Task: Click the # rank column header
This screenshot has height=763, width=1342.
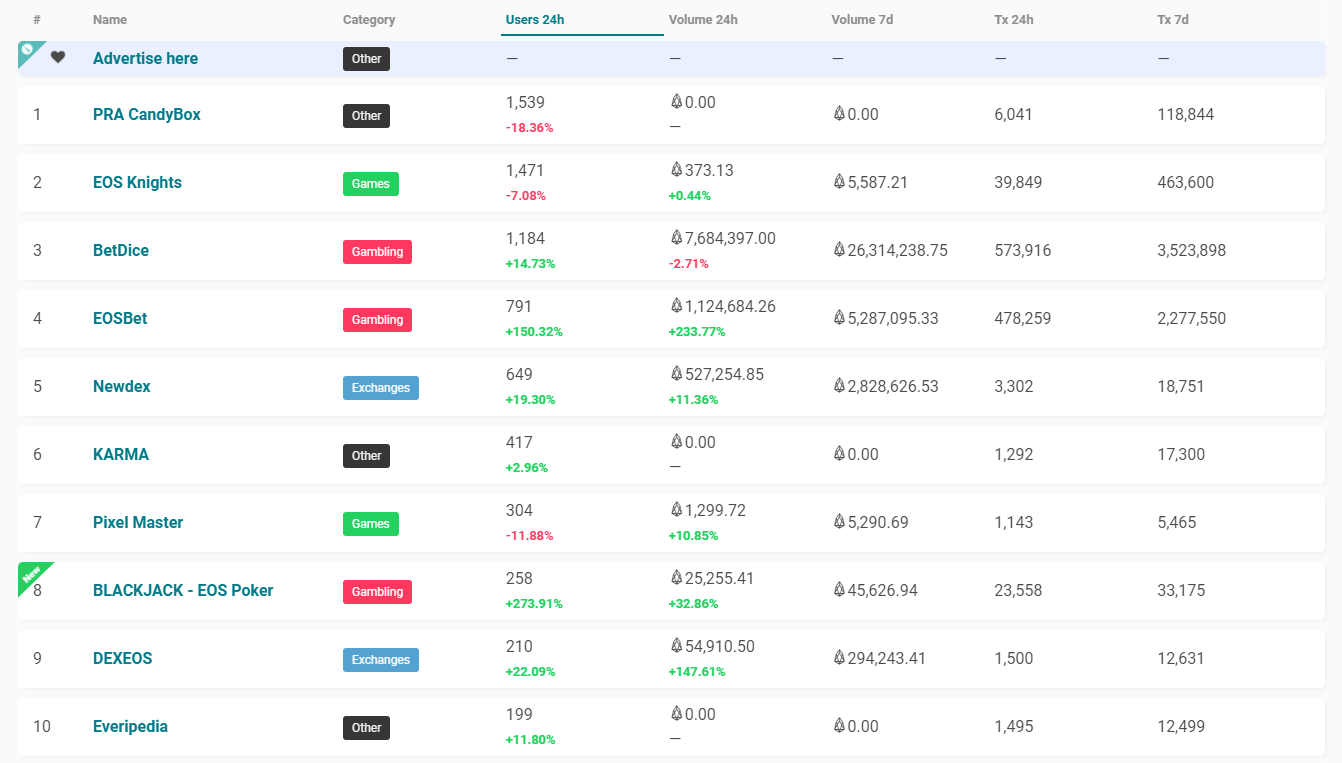Action: tap(36, 20)
